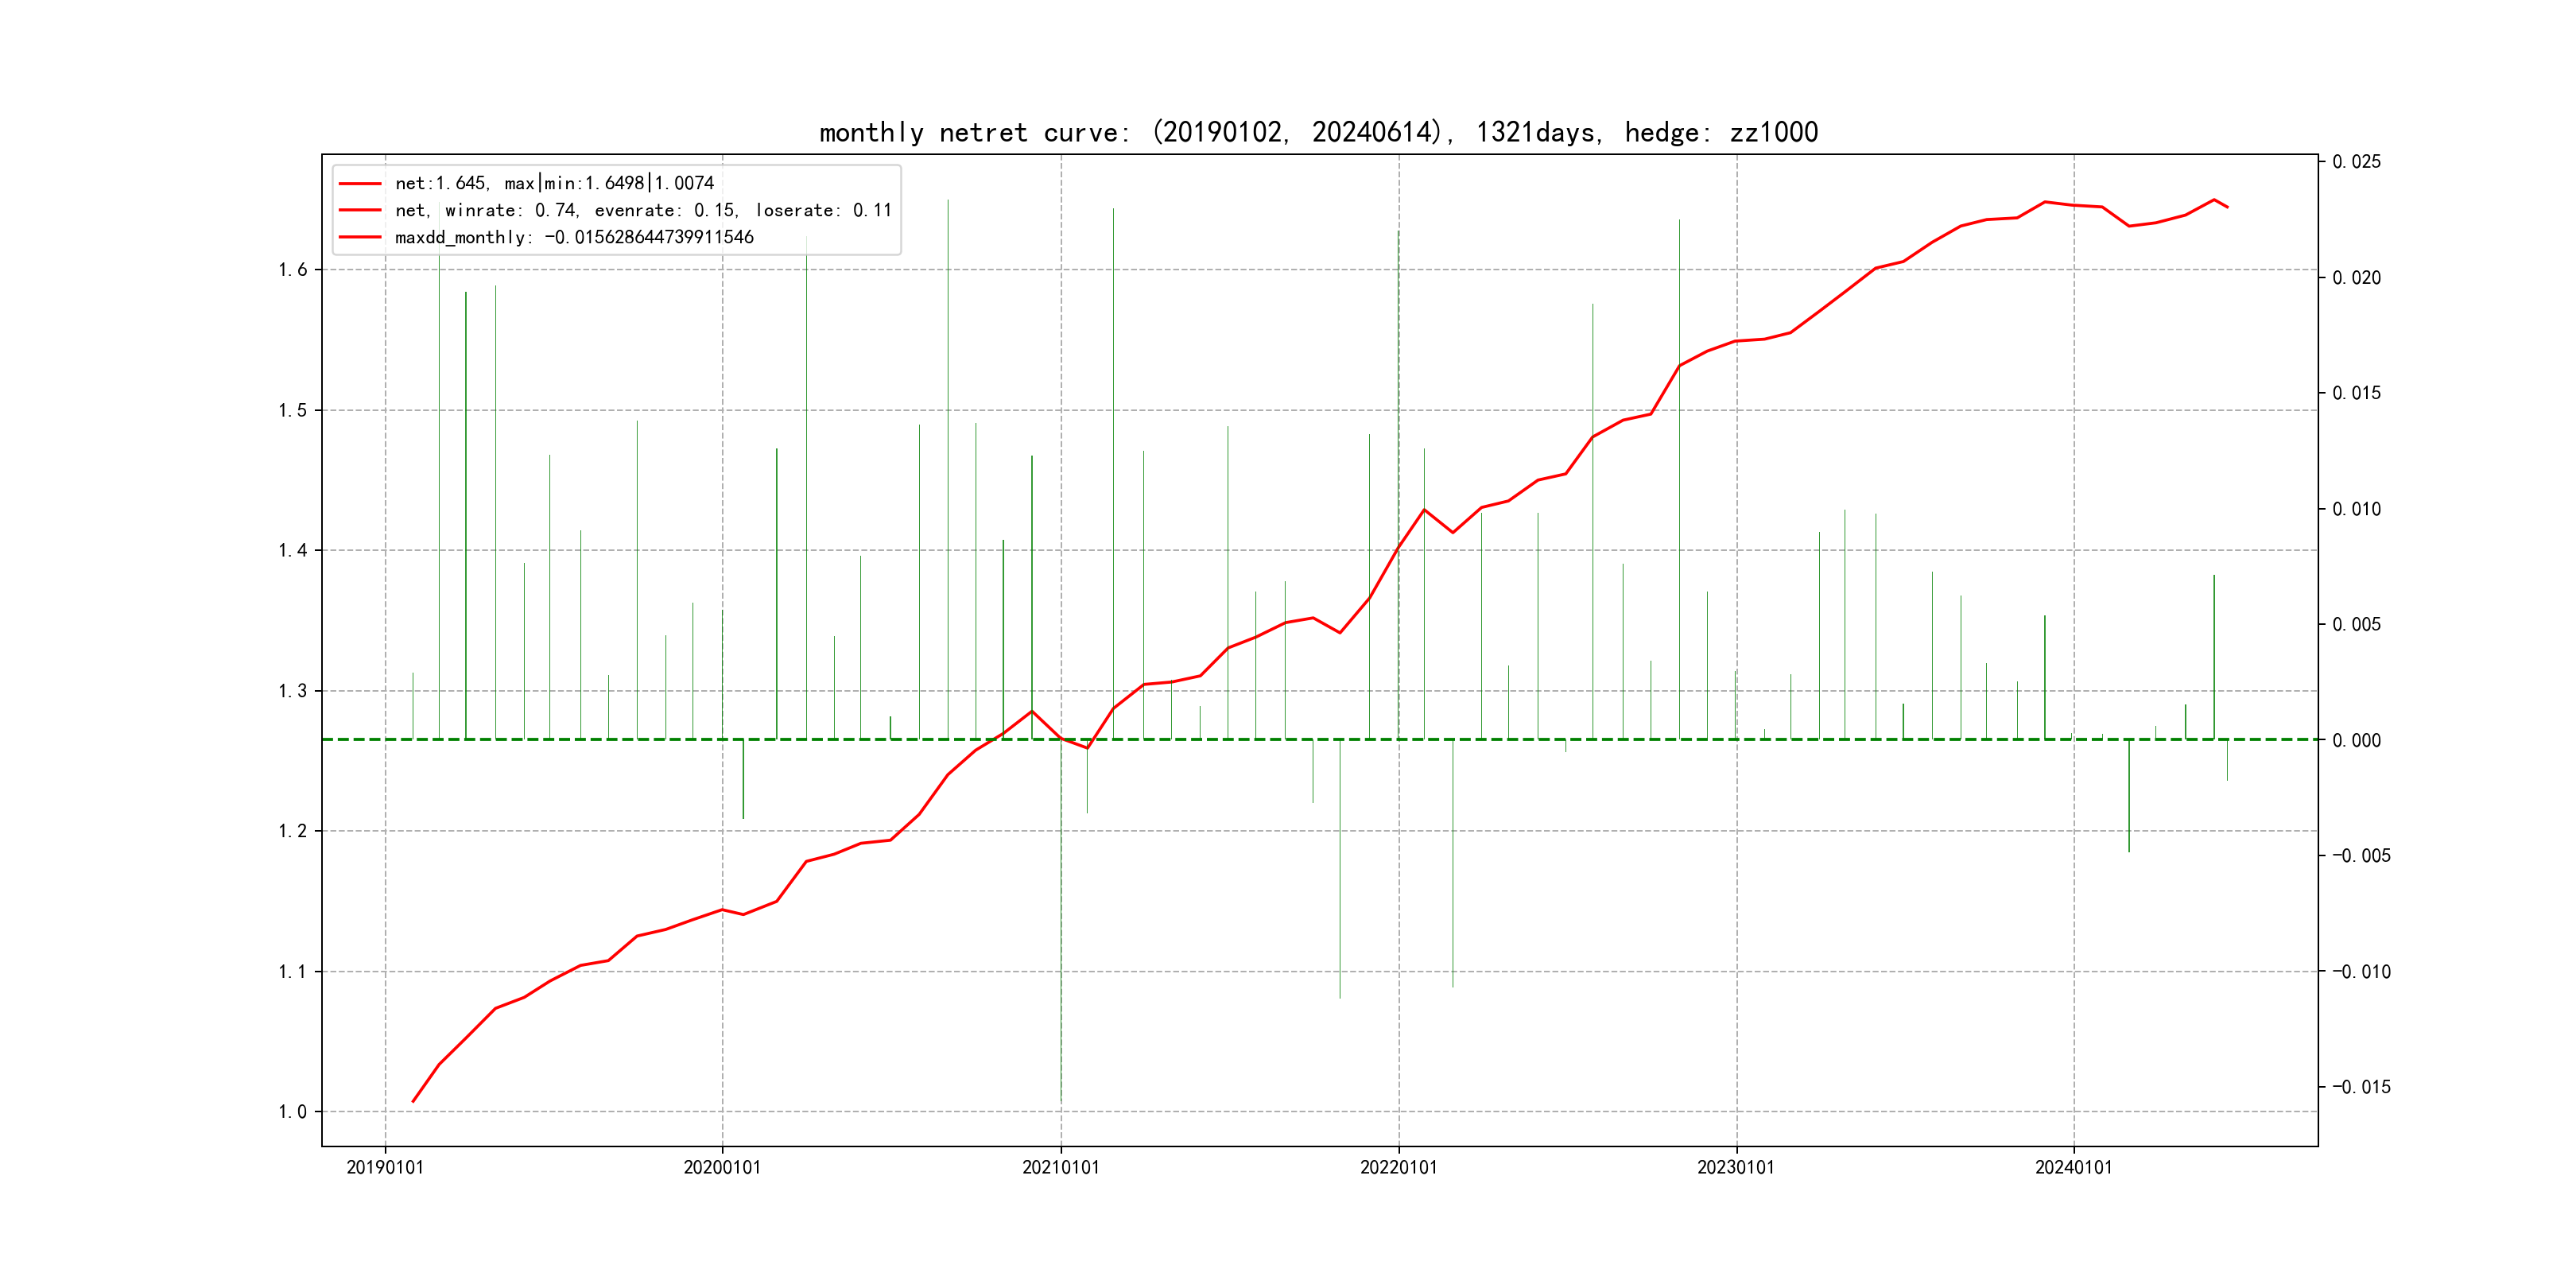
Task: Click the -0.015 right axis tick label
Action: 2361,1087
